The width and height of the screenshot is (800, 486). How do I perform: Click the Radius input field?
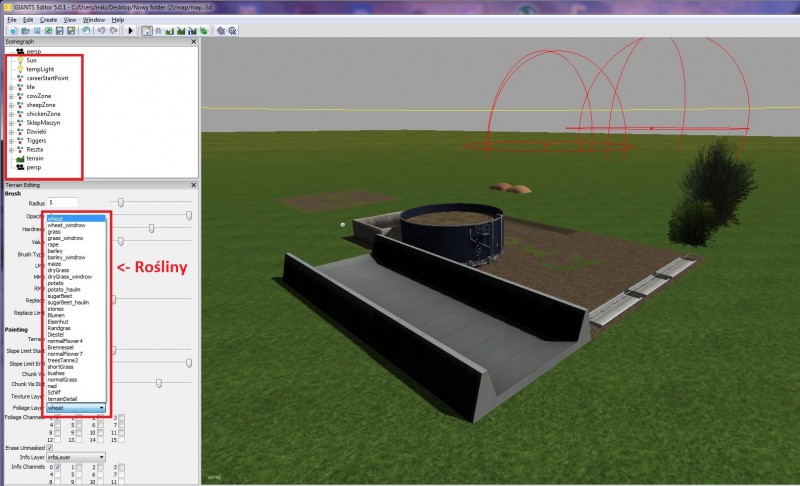click(x=62, y=202)
